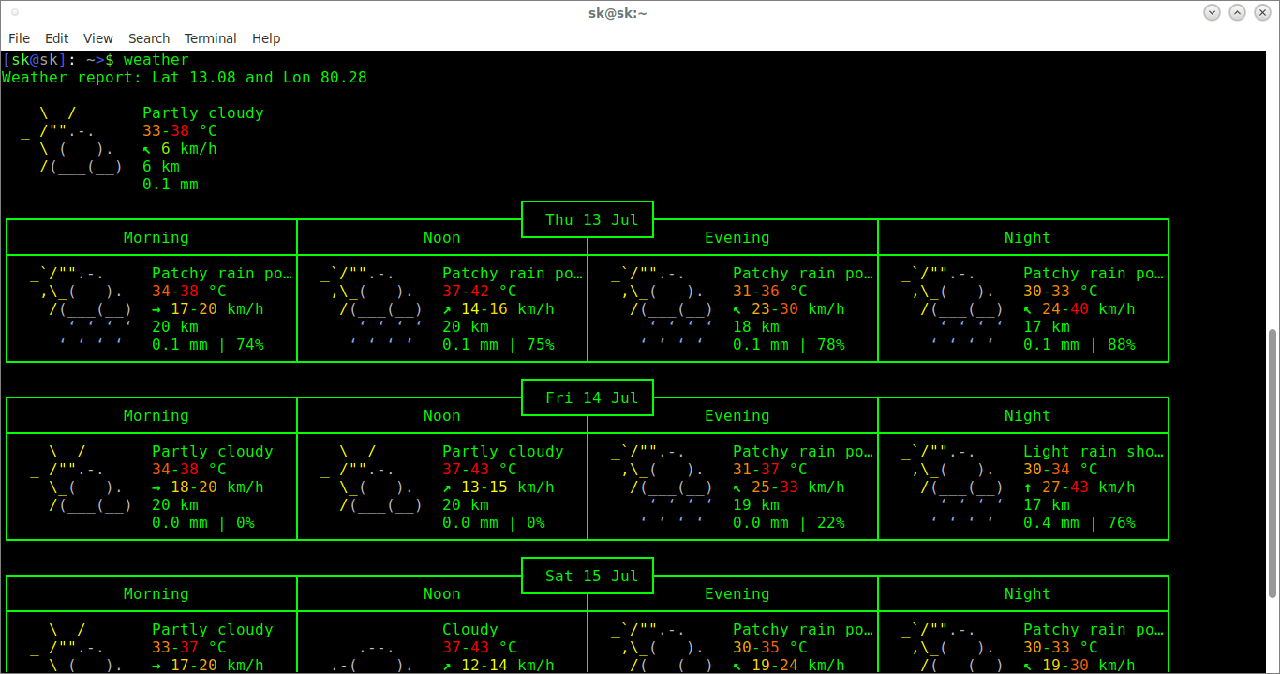Image resolution: width=1280 pixels, height=674 pixels.
Task: Open the Edit menu
Action: 56,38
